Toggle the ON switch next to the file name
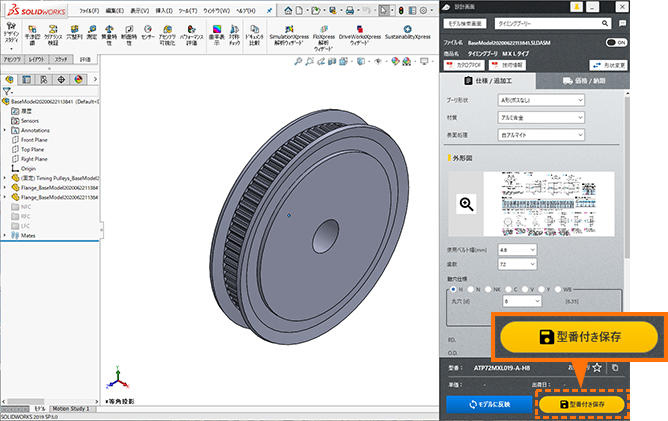Viewport: 668px width, 421px height. click(615, 43)
